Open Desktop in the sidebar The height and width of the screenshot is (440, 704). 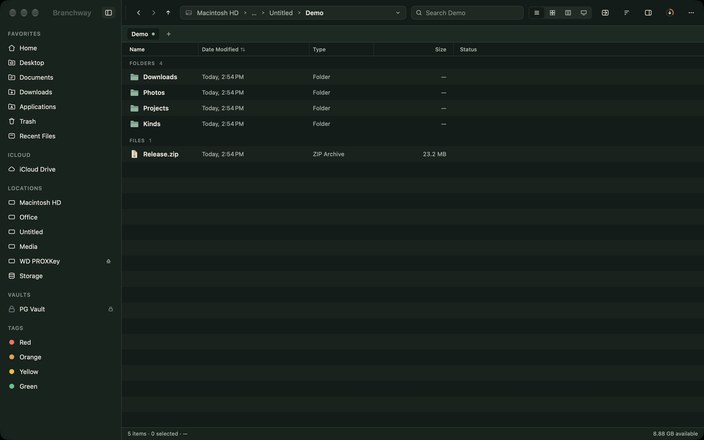[x=61, y=63]
